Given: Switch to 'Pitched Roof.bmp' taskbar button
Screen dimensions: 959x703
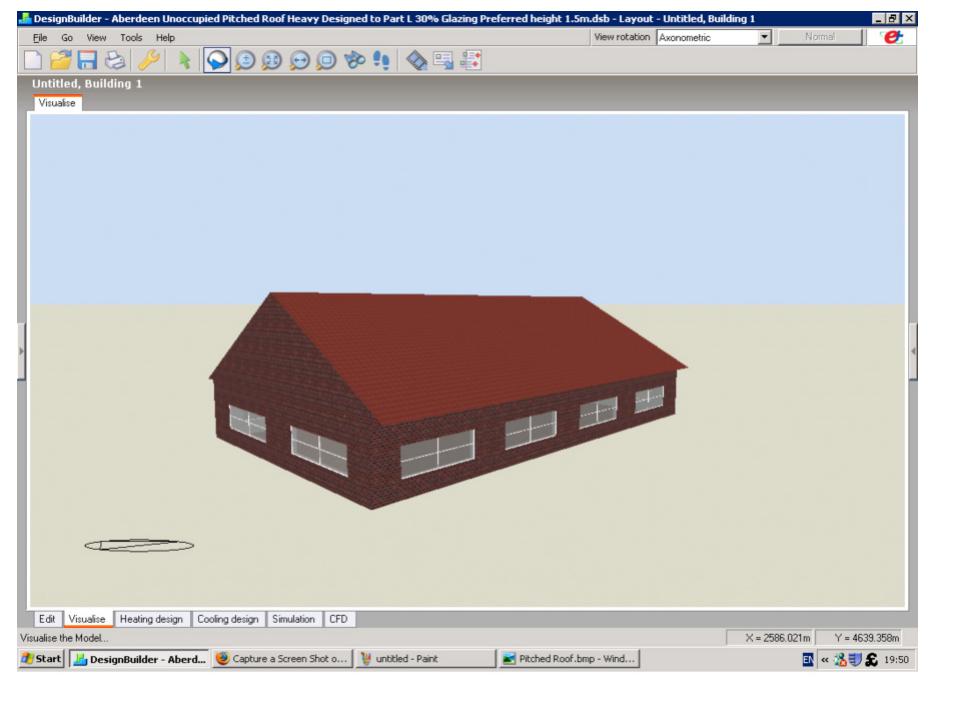Looking at the screenshot, I should (569, 659).
